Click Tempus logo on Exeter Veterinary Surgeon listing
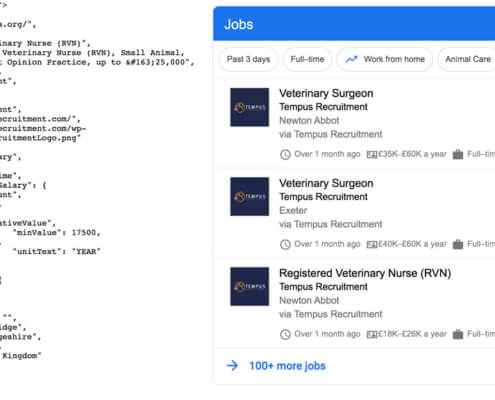Screen dimensions: 495x400 pyautogui.click(x=250, y=197)
